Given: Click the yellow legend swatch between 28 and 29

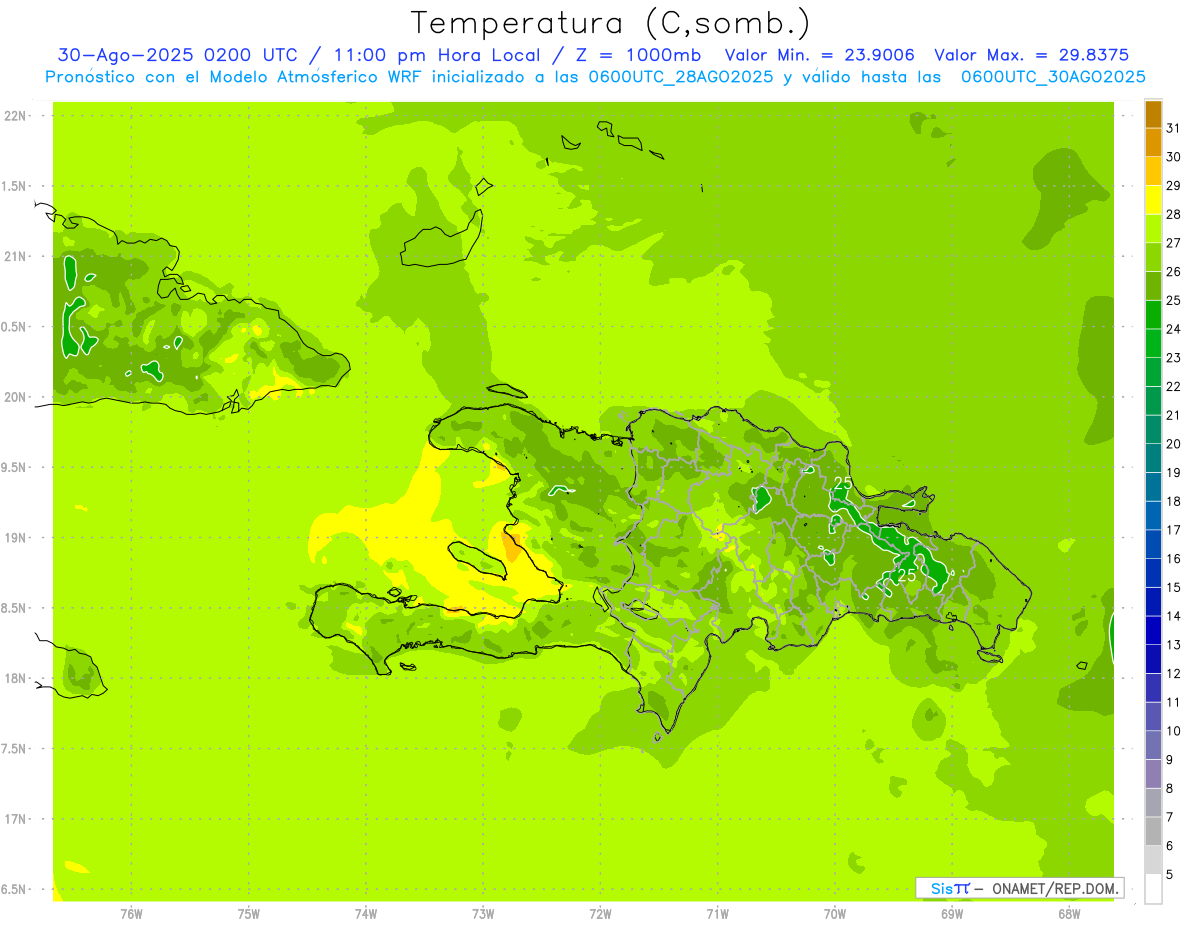Looking at the screenshot, I should 1153,200.
